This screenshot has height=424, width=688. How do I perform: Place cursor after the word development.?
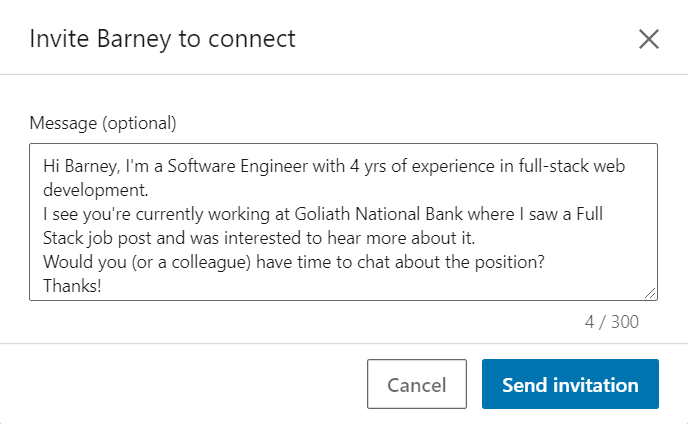(149, 190)
